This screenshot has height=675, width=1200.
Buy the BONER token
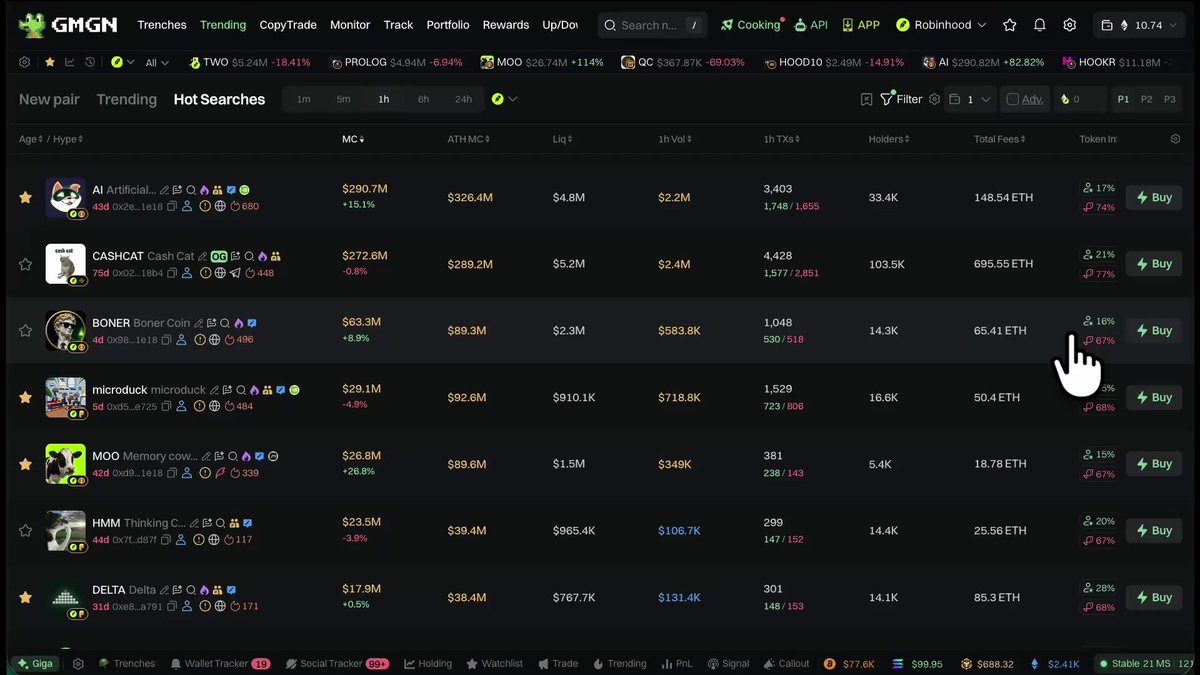1153,331
